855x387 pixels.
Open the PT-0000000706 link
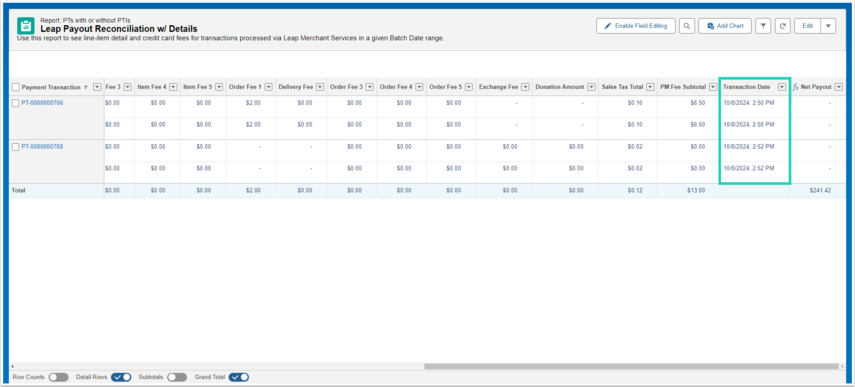point(43,102)
